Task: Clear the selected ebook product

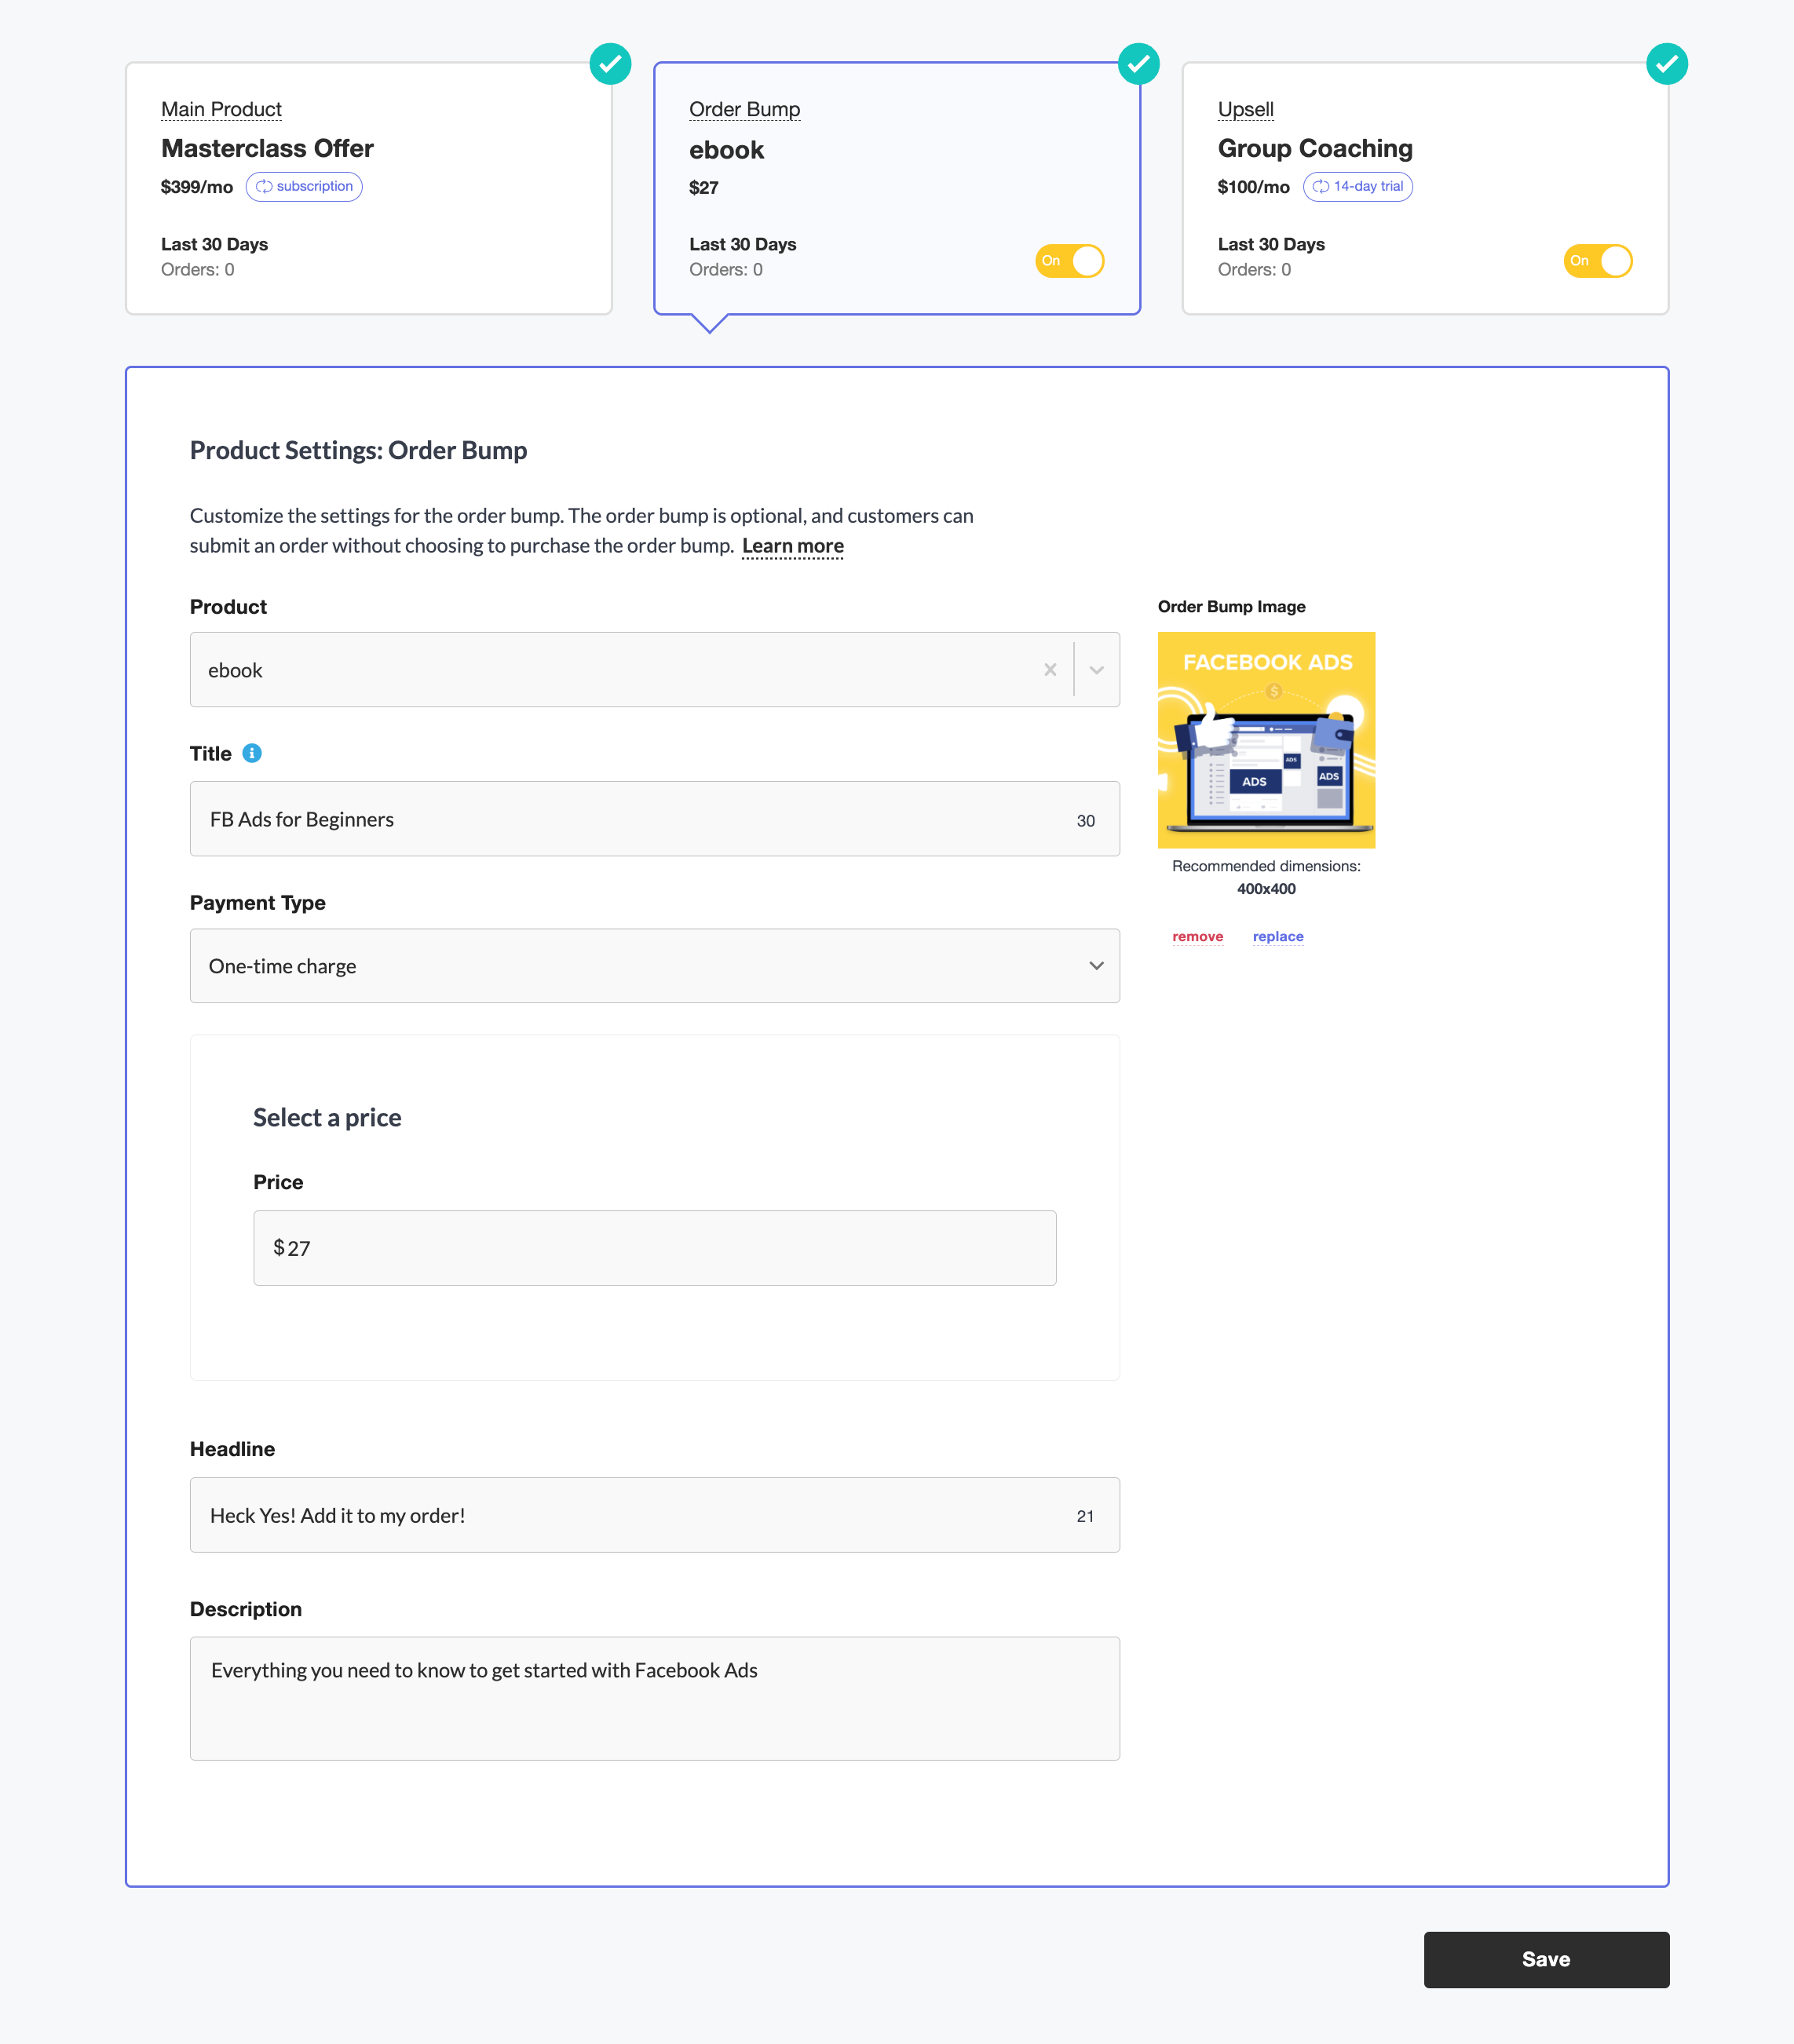Action: [x=1050, y=670]
